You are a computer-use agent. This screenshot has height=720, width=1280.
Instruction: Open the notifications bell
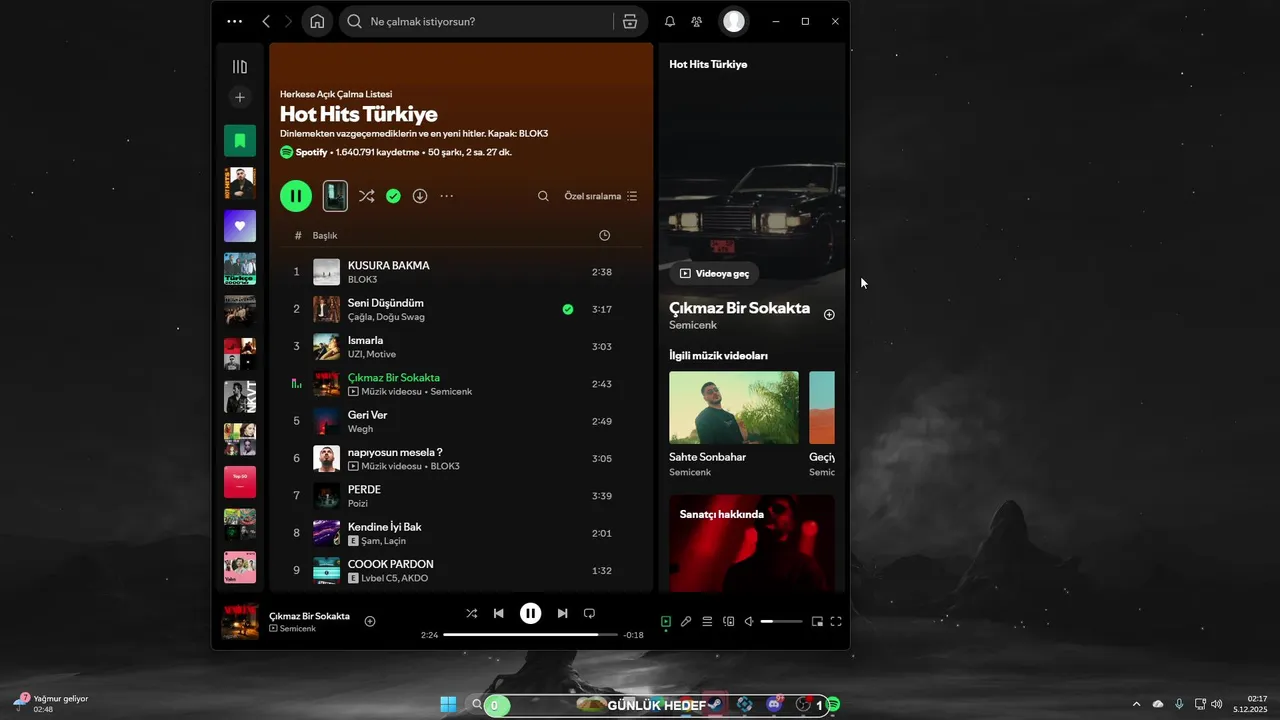(670, 21)
